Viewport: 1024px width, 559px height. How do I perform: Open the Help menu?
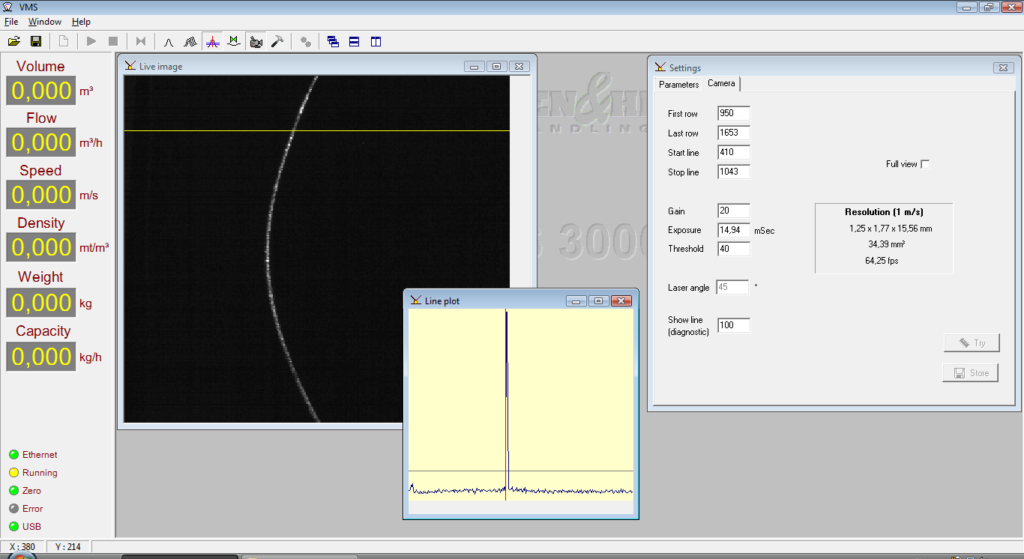(81, 21)
